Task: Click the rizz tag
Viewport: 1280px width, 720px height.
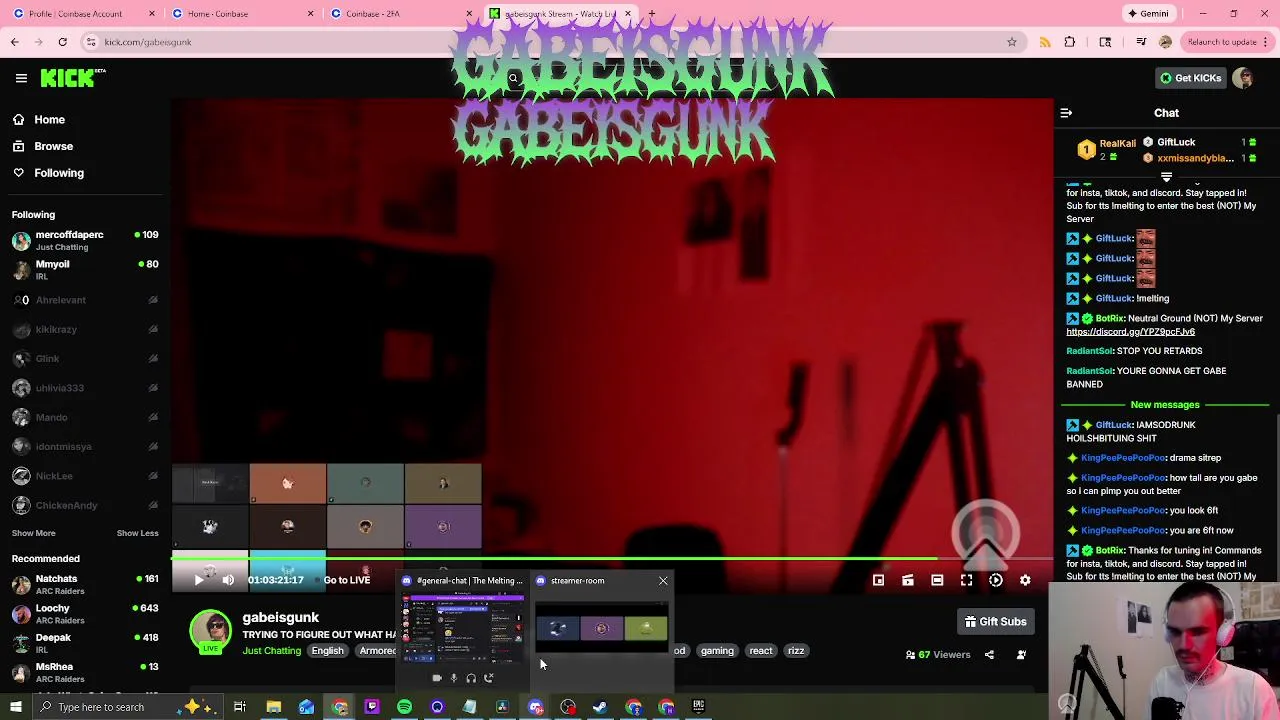Action: point(796,651)
